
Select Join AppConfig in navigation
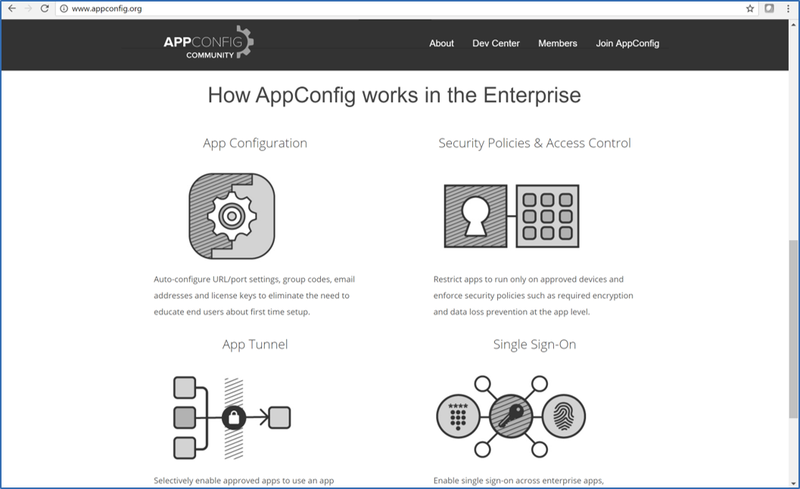(x=628, y=43)
